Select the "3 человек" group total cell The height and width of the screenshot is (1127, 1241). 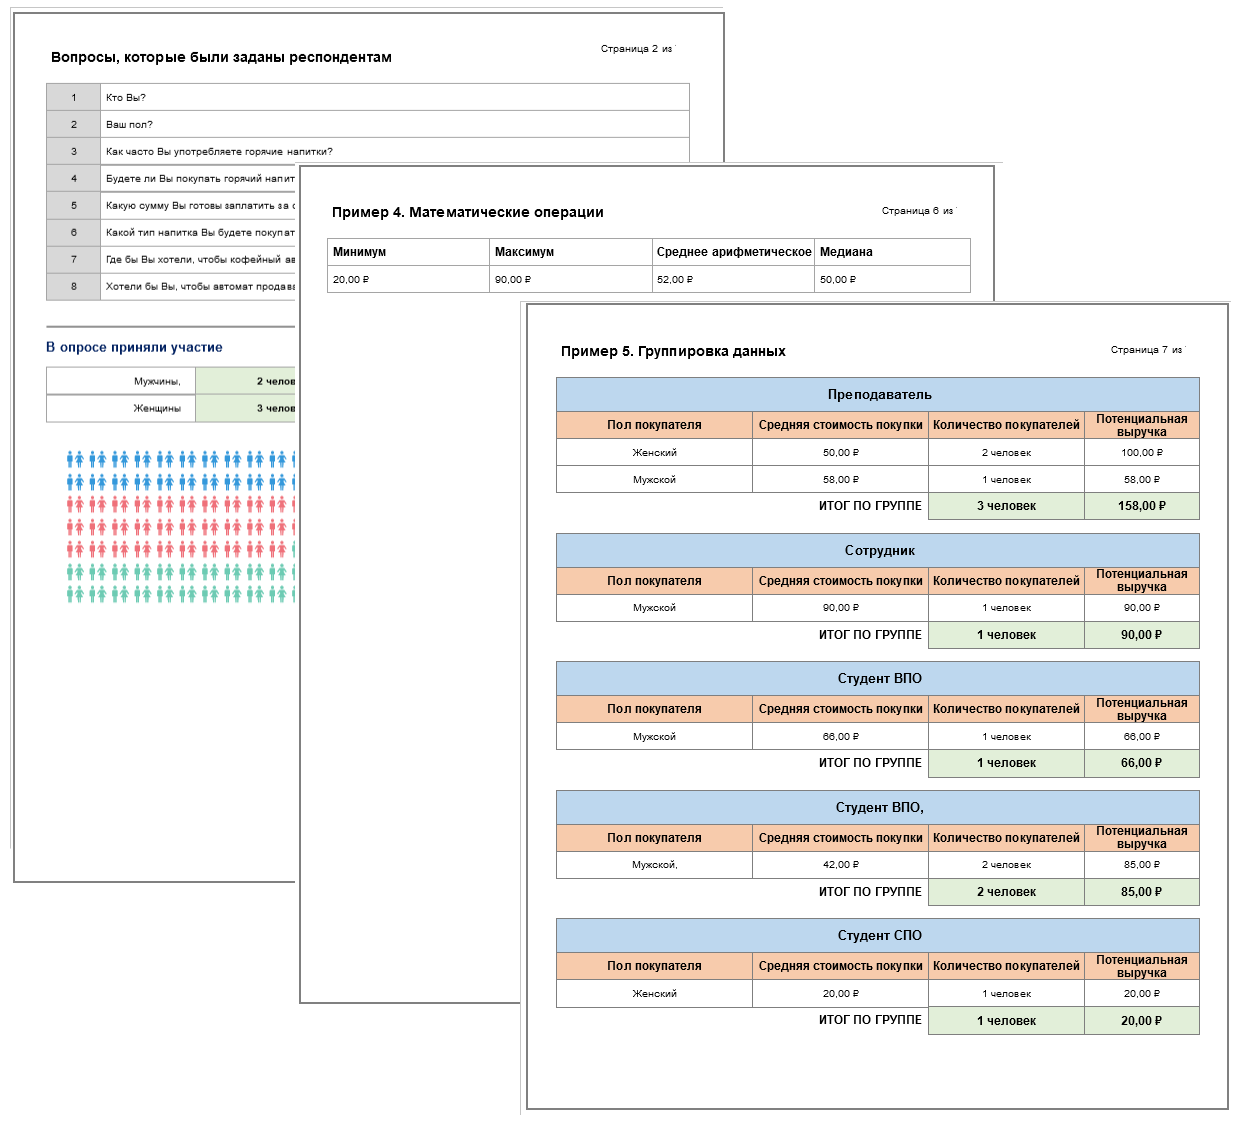pyautogui.click(x=1005, y=506)
